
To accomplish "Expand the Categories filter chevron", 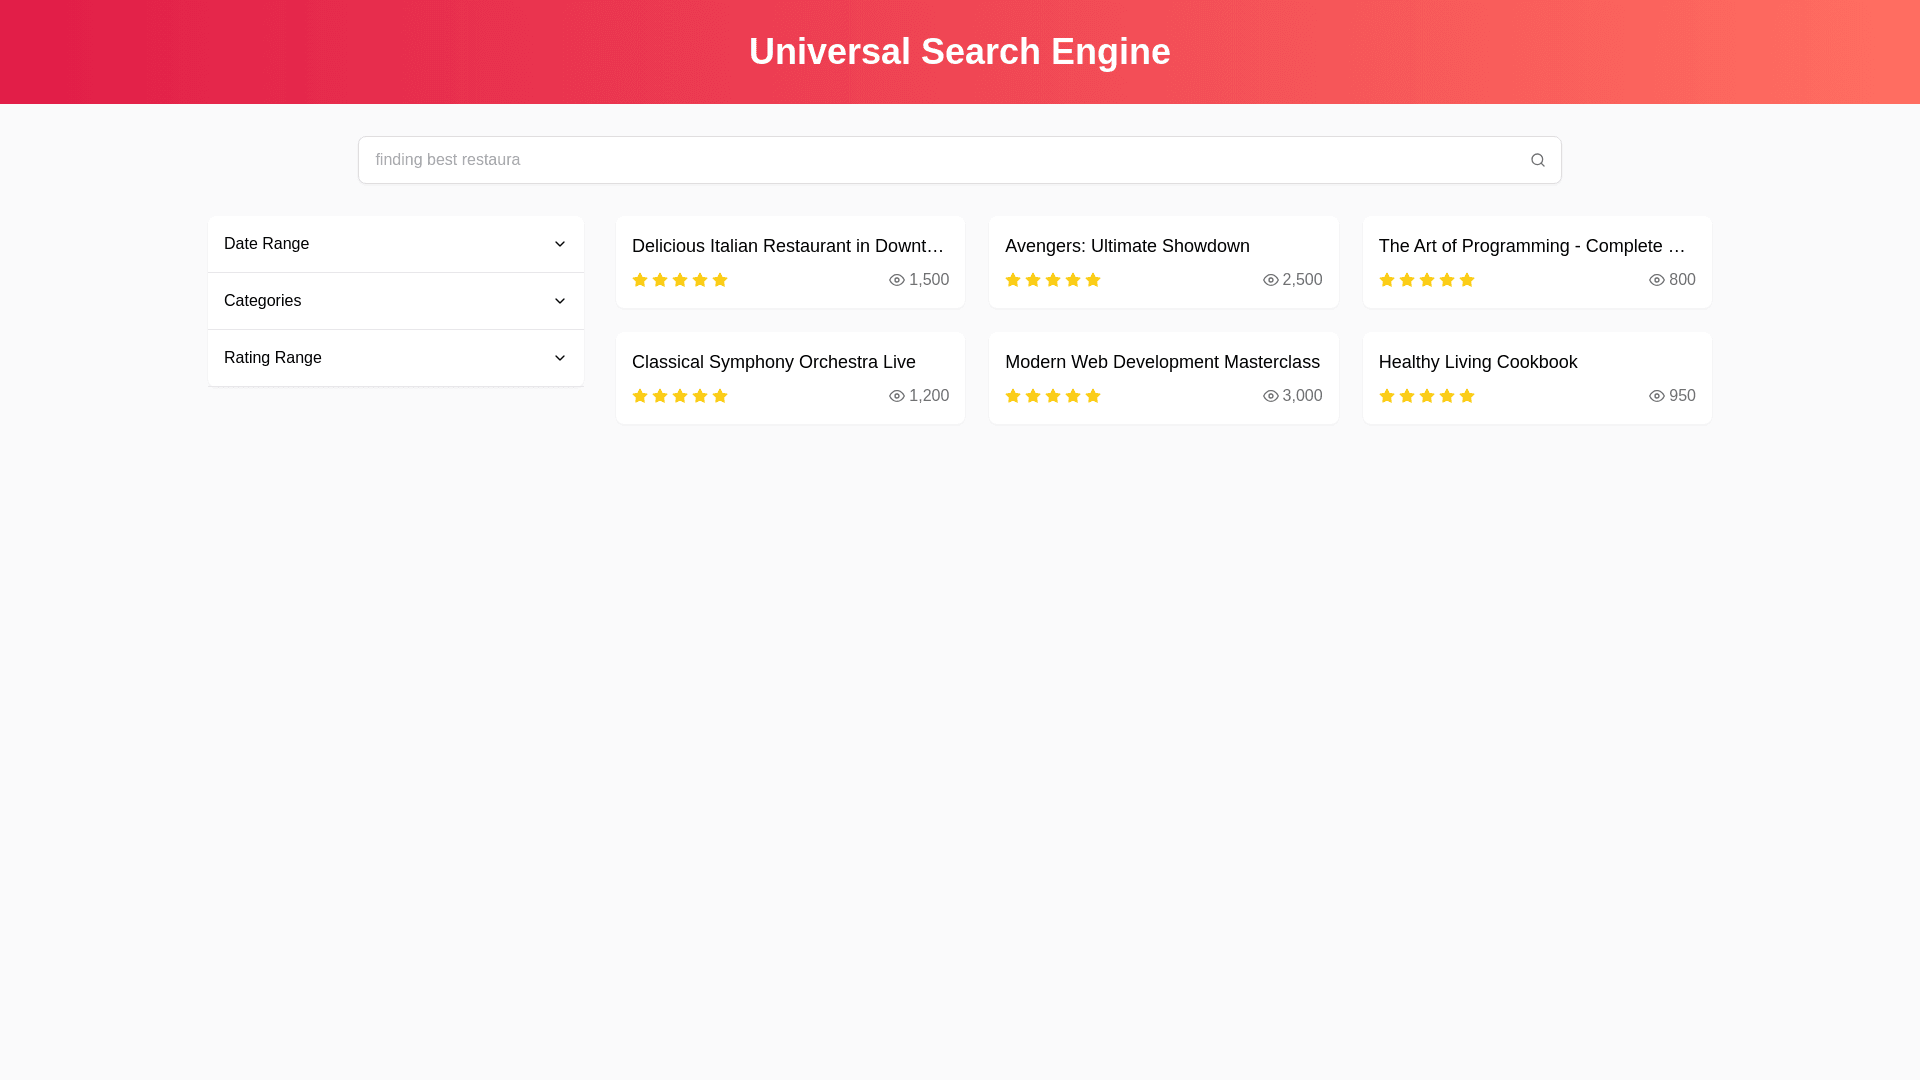I will point(560,301).
